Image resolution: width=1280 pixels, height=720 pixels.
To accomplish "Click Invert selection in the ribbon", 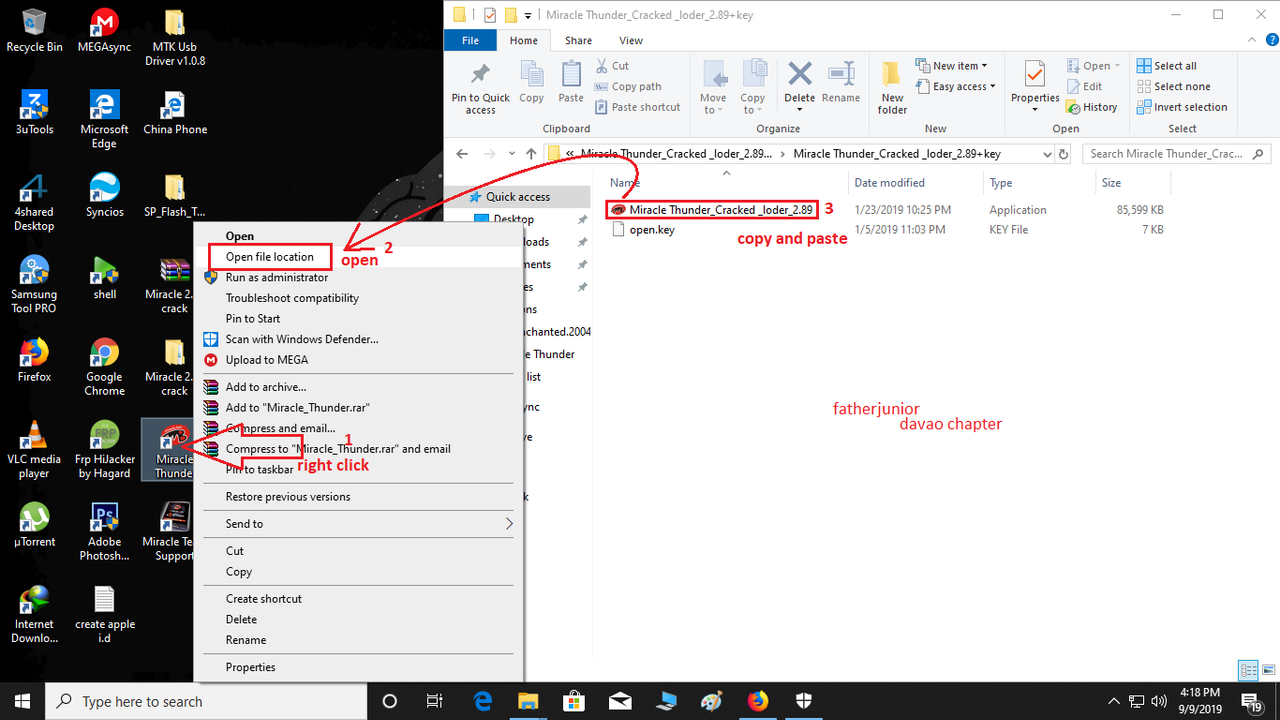I will pyautogui.click(x=1182, y=107).
